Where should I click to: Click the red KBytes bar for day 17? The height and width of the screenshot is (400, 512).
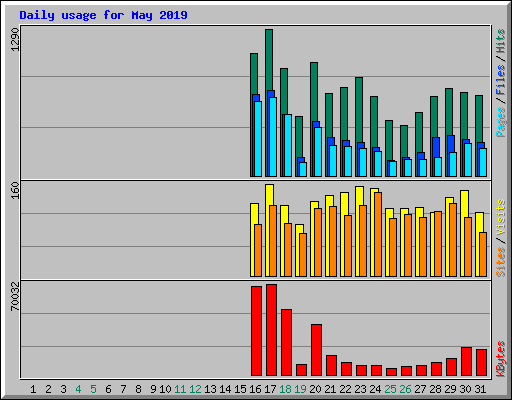(x=271, y=330)
